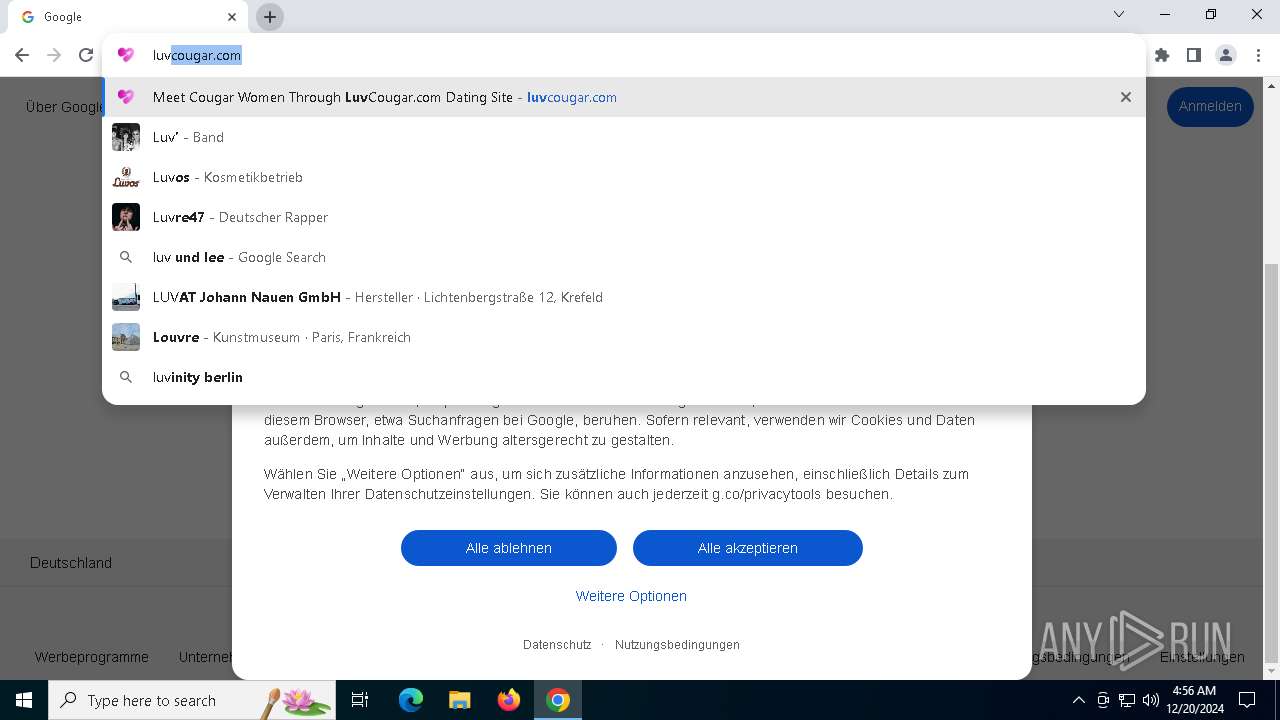The width and height of the screenshot is (1280, 720).
Task: Open the network tray icon
Action: click(1127, 700)
